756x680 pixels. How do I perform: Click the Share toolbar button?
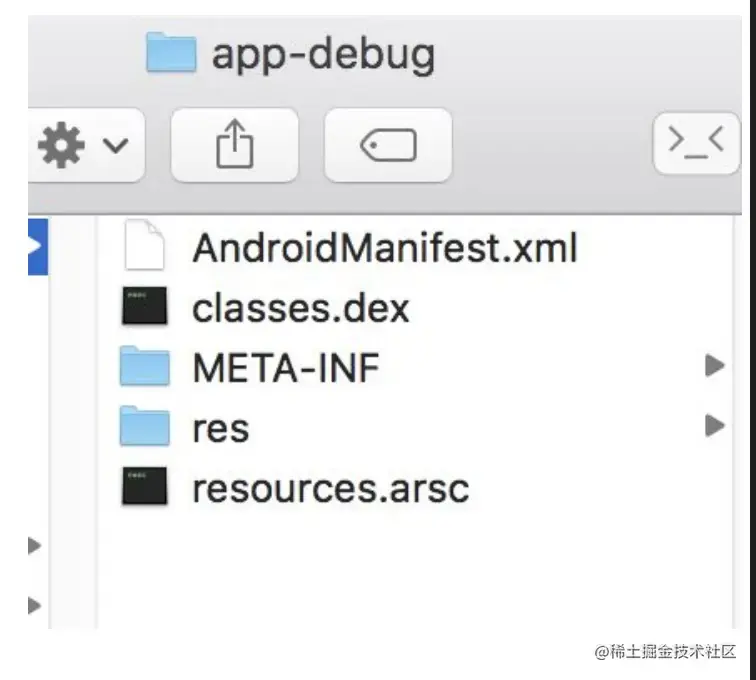pyautogui.click(x=234, y=145)
